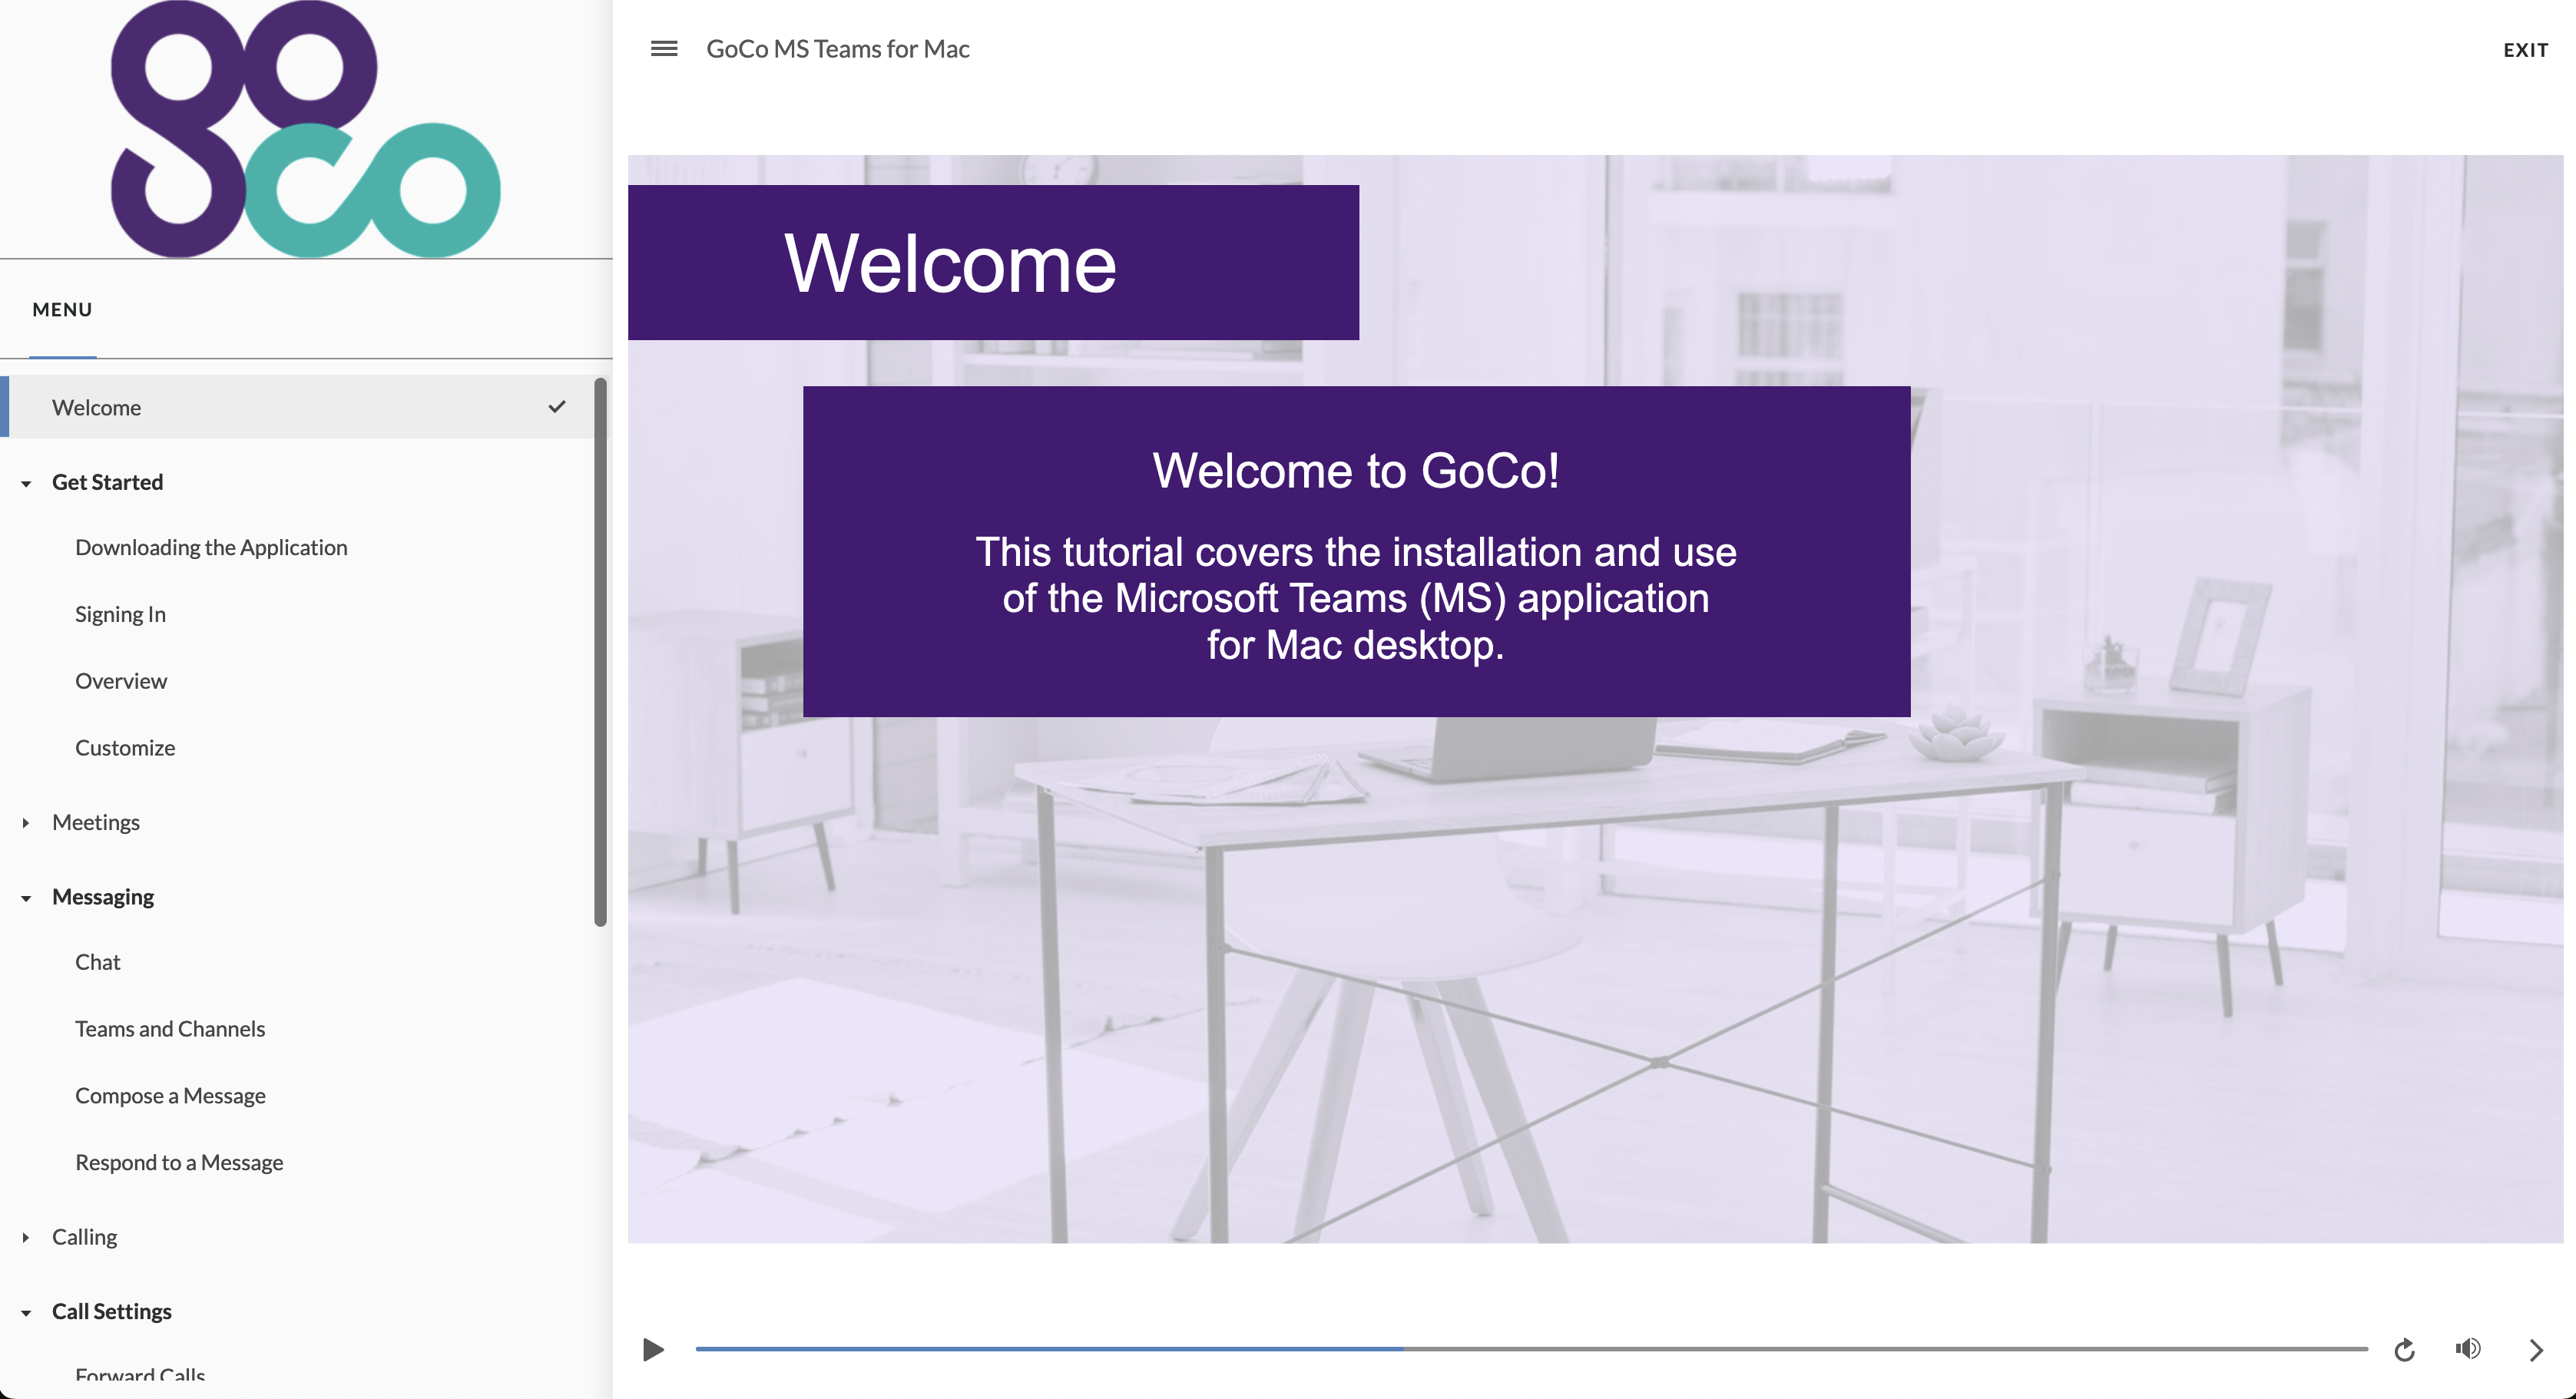Click the Calling heading
This screenshot has height=1399, width=2576.
[84, 1237]
